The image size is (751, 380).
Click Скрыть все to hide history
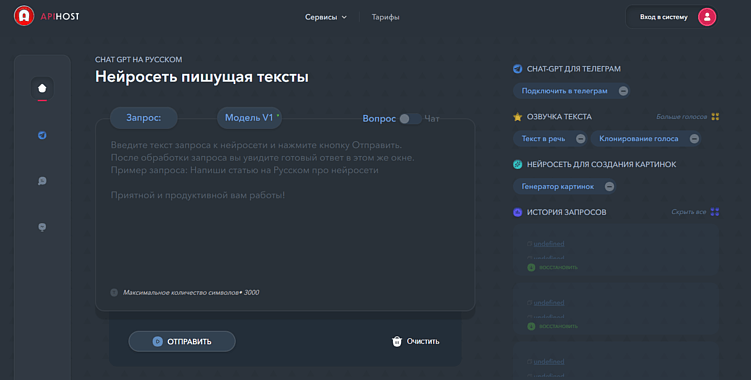(x=688, y=212)
